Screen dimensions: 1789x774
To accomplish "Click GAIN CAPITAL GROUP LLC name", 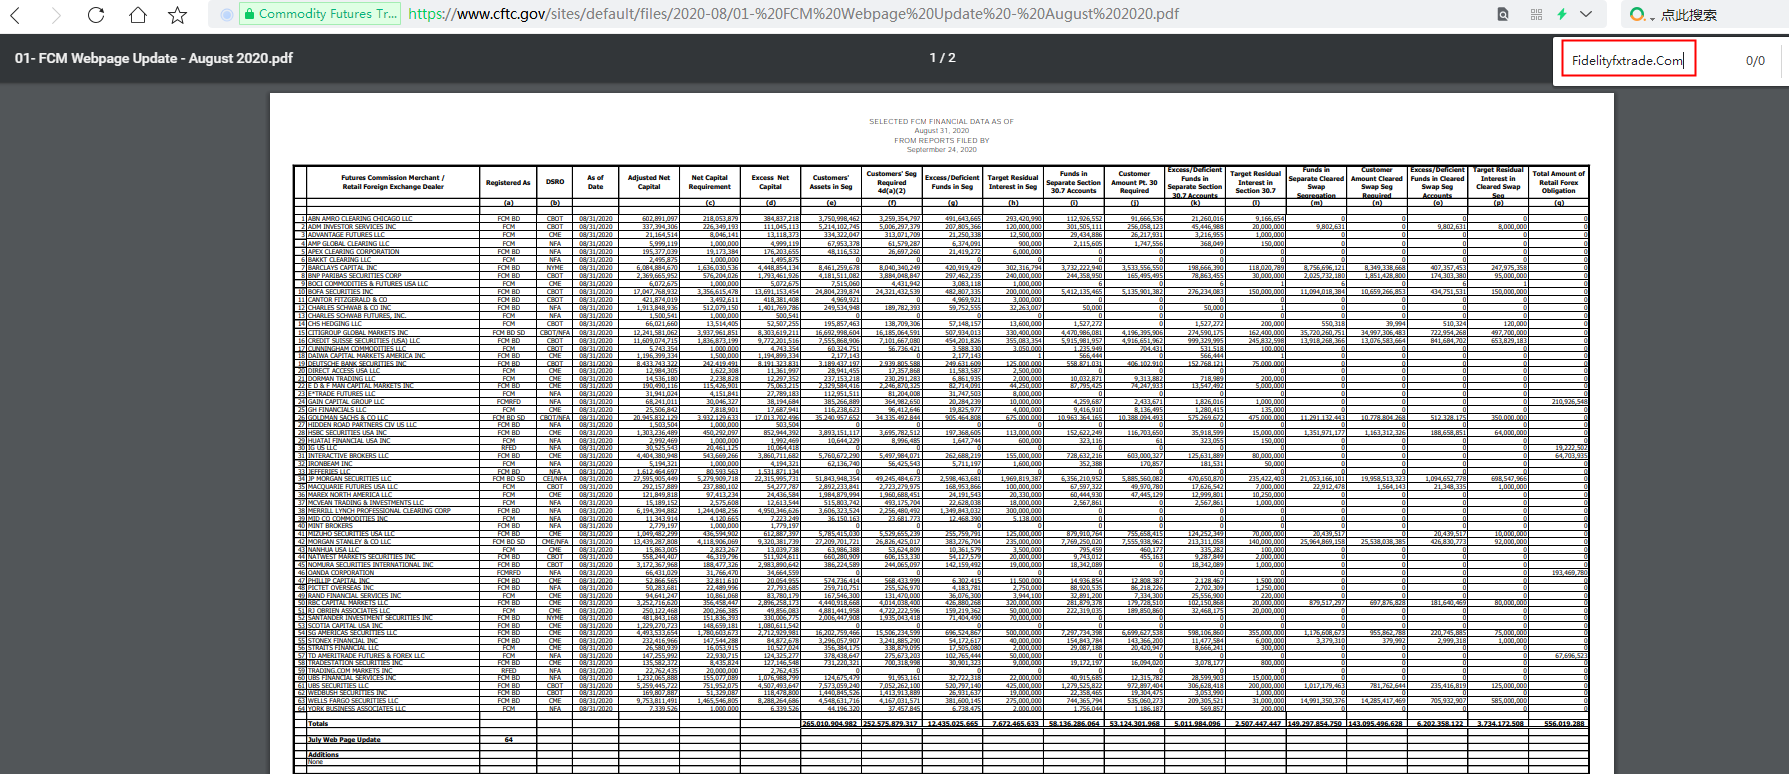I will pos(348,402).
